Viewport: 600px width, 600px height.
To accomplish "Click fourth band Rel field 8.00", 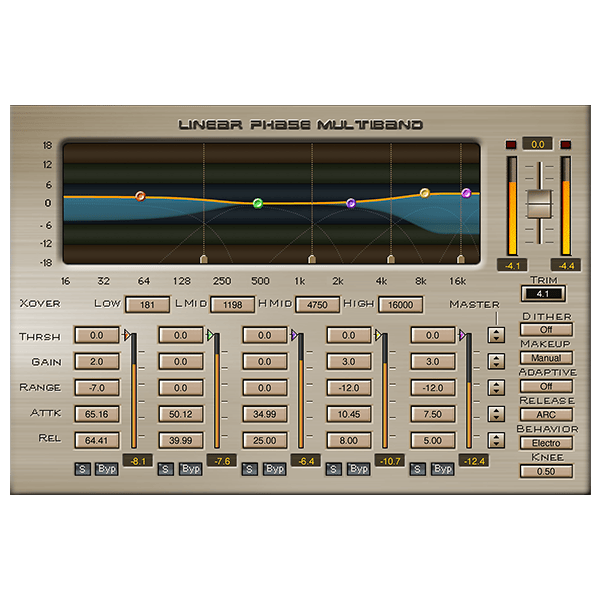I will coord(349,440).
